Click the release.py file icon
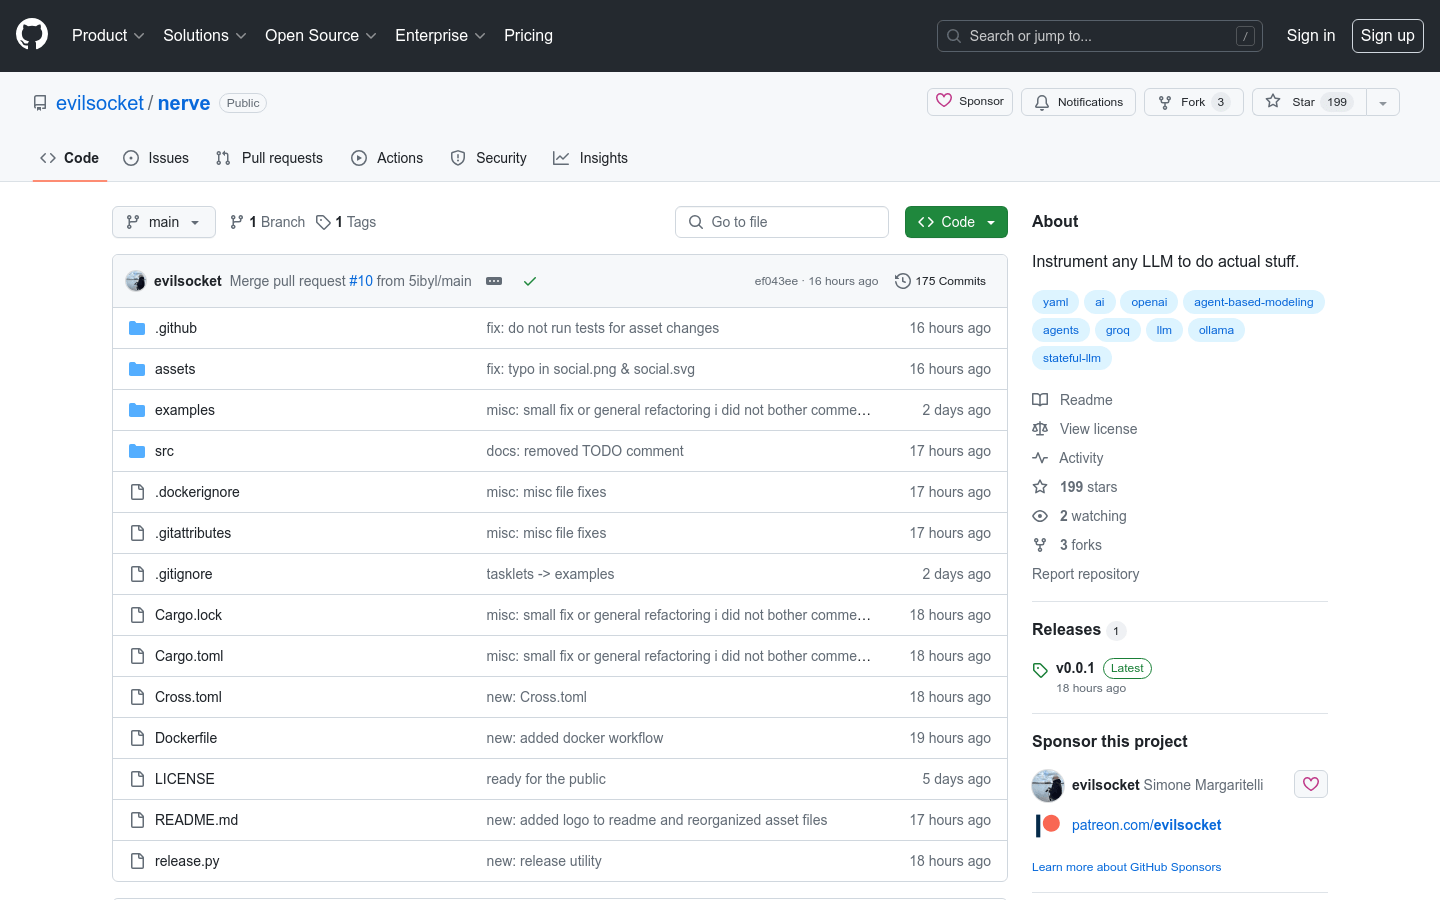 pos(137,861)
